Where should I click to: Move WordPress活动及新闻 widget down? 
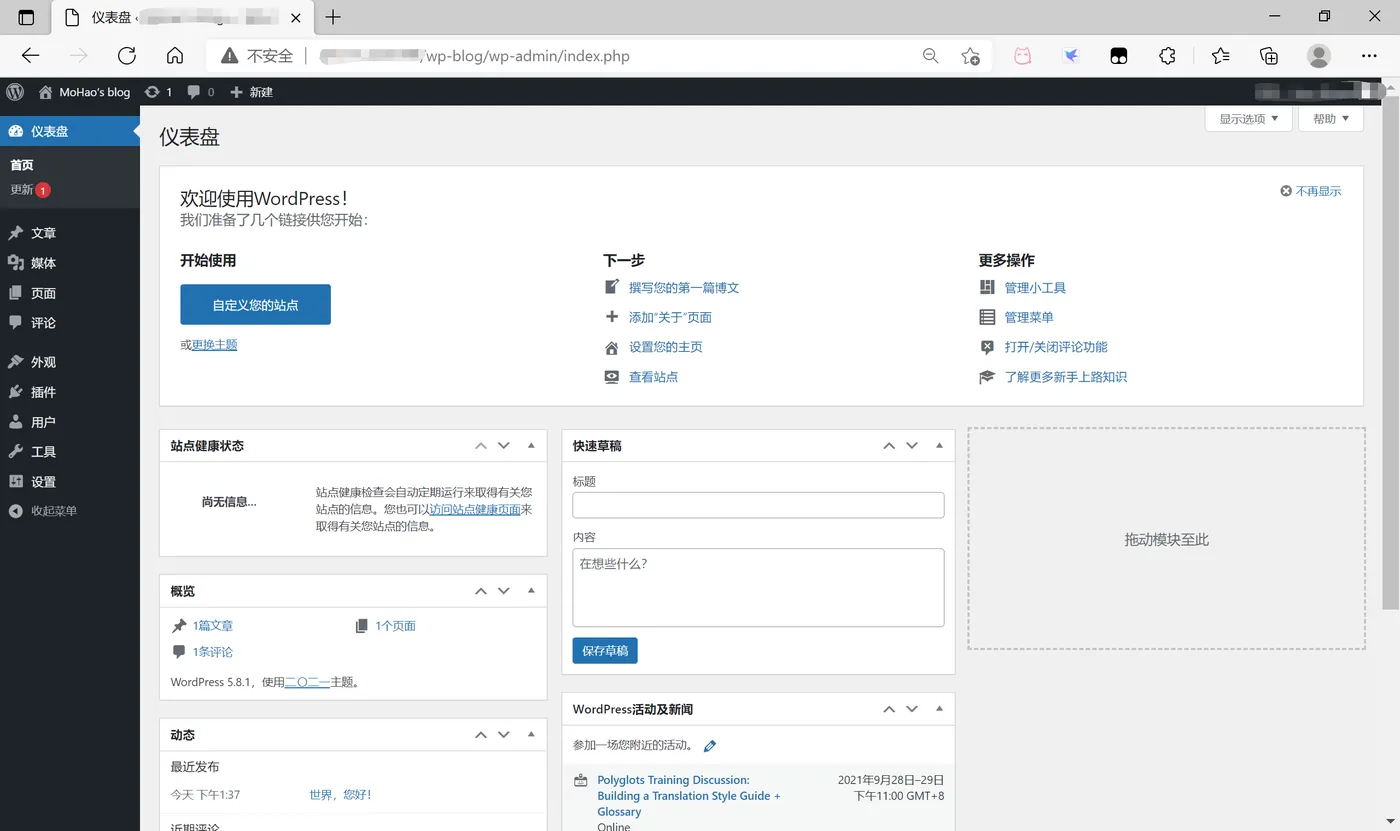[x=912, y=709]
